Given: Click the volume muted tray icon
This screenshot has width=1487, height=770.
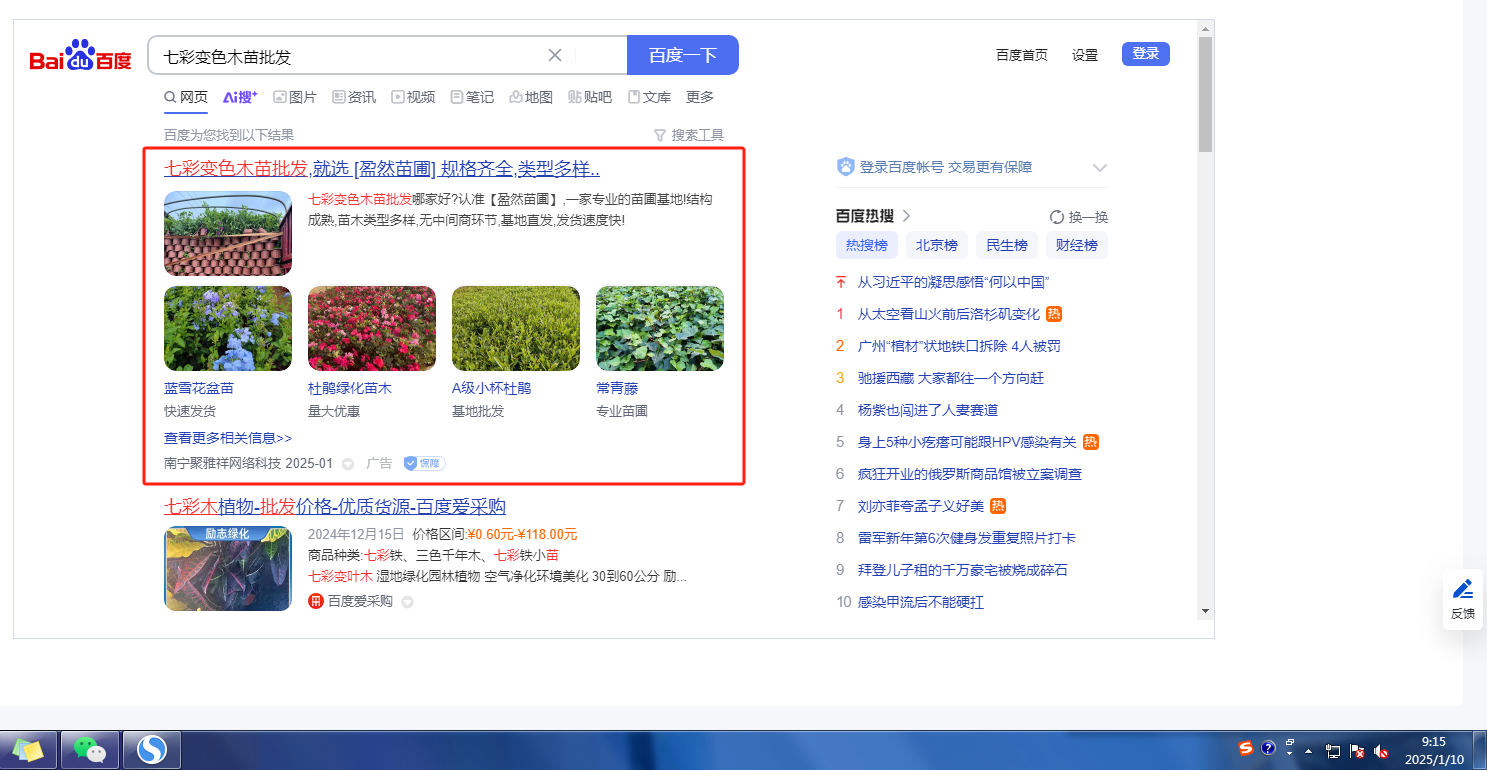Looking at the screenshot, I should click(x=1381, y=750).
